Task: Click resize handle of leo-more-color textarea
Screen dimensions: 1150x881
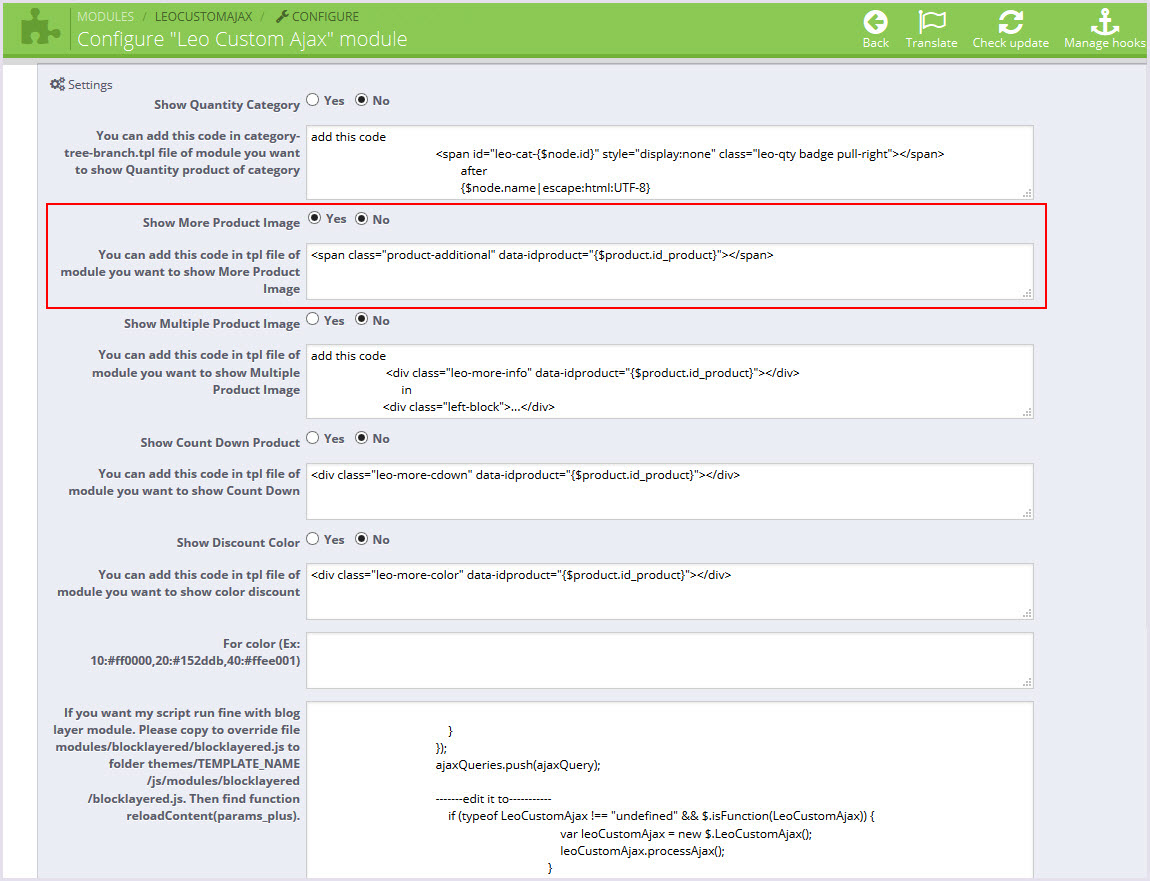Action: click(x=1028, y=613)
